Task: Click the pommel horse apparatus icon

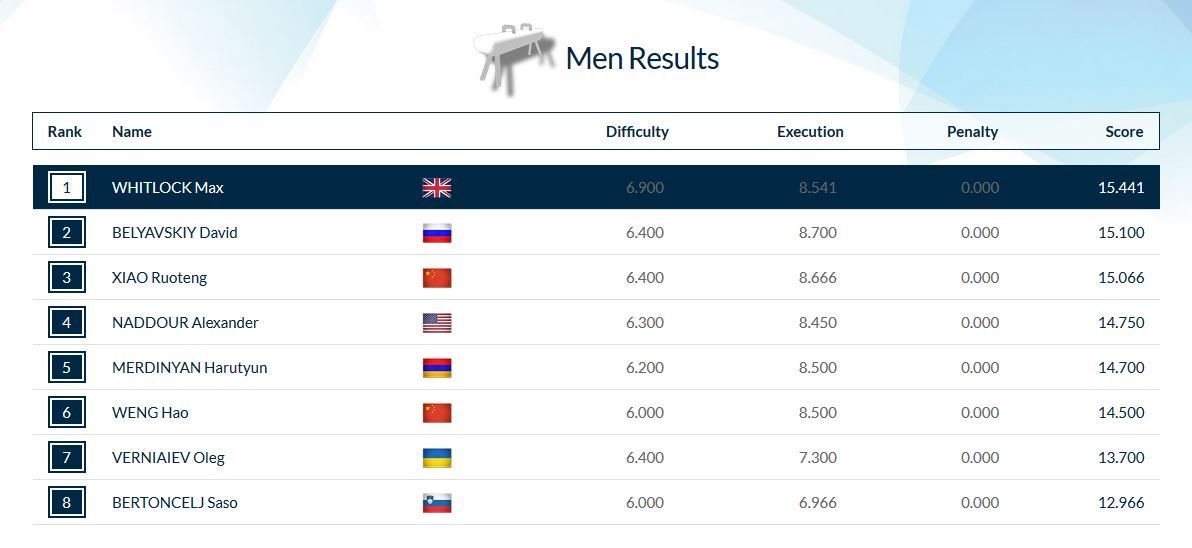Action: [513, 58]
